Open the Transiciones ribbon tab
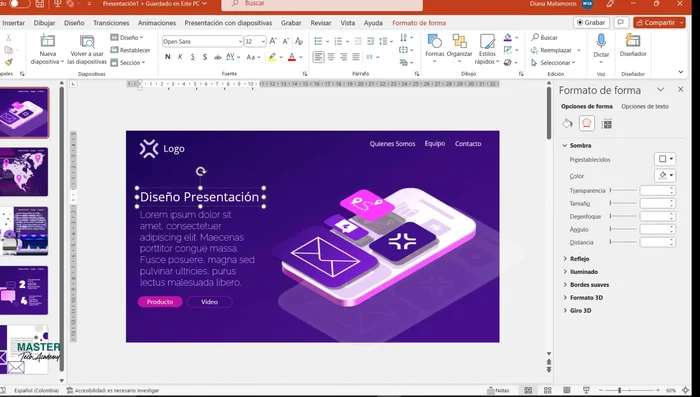 pos(111,23)
